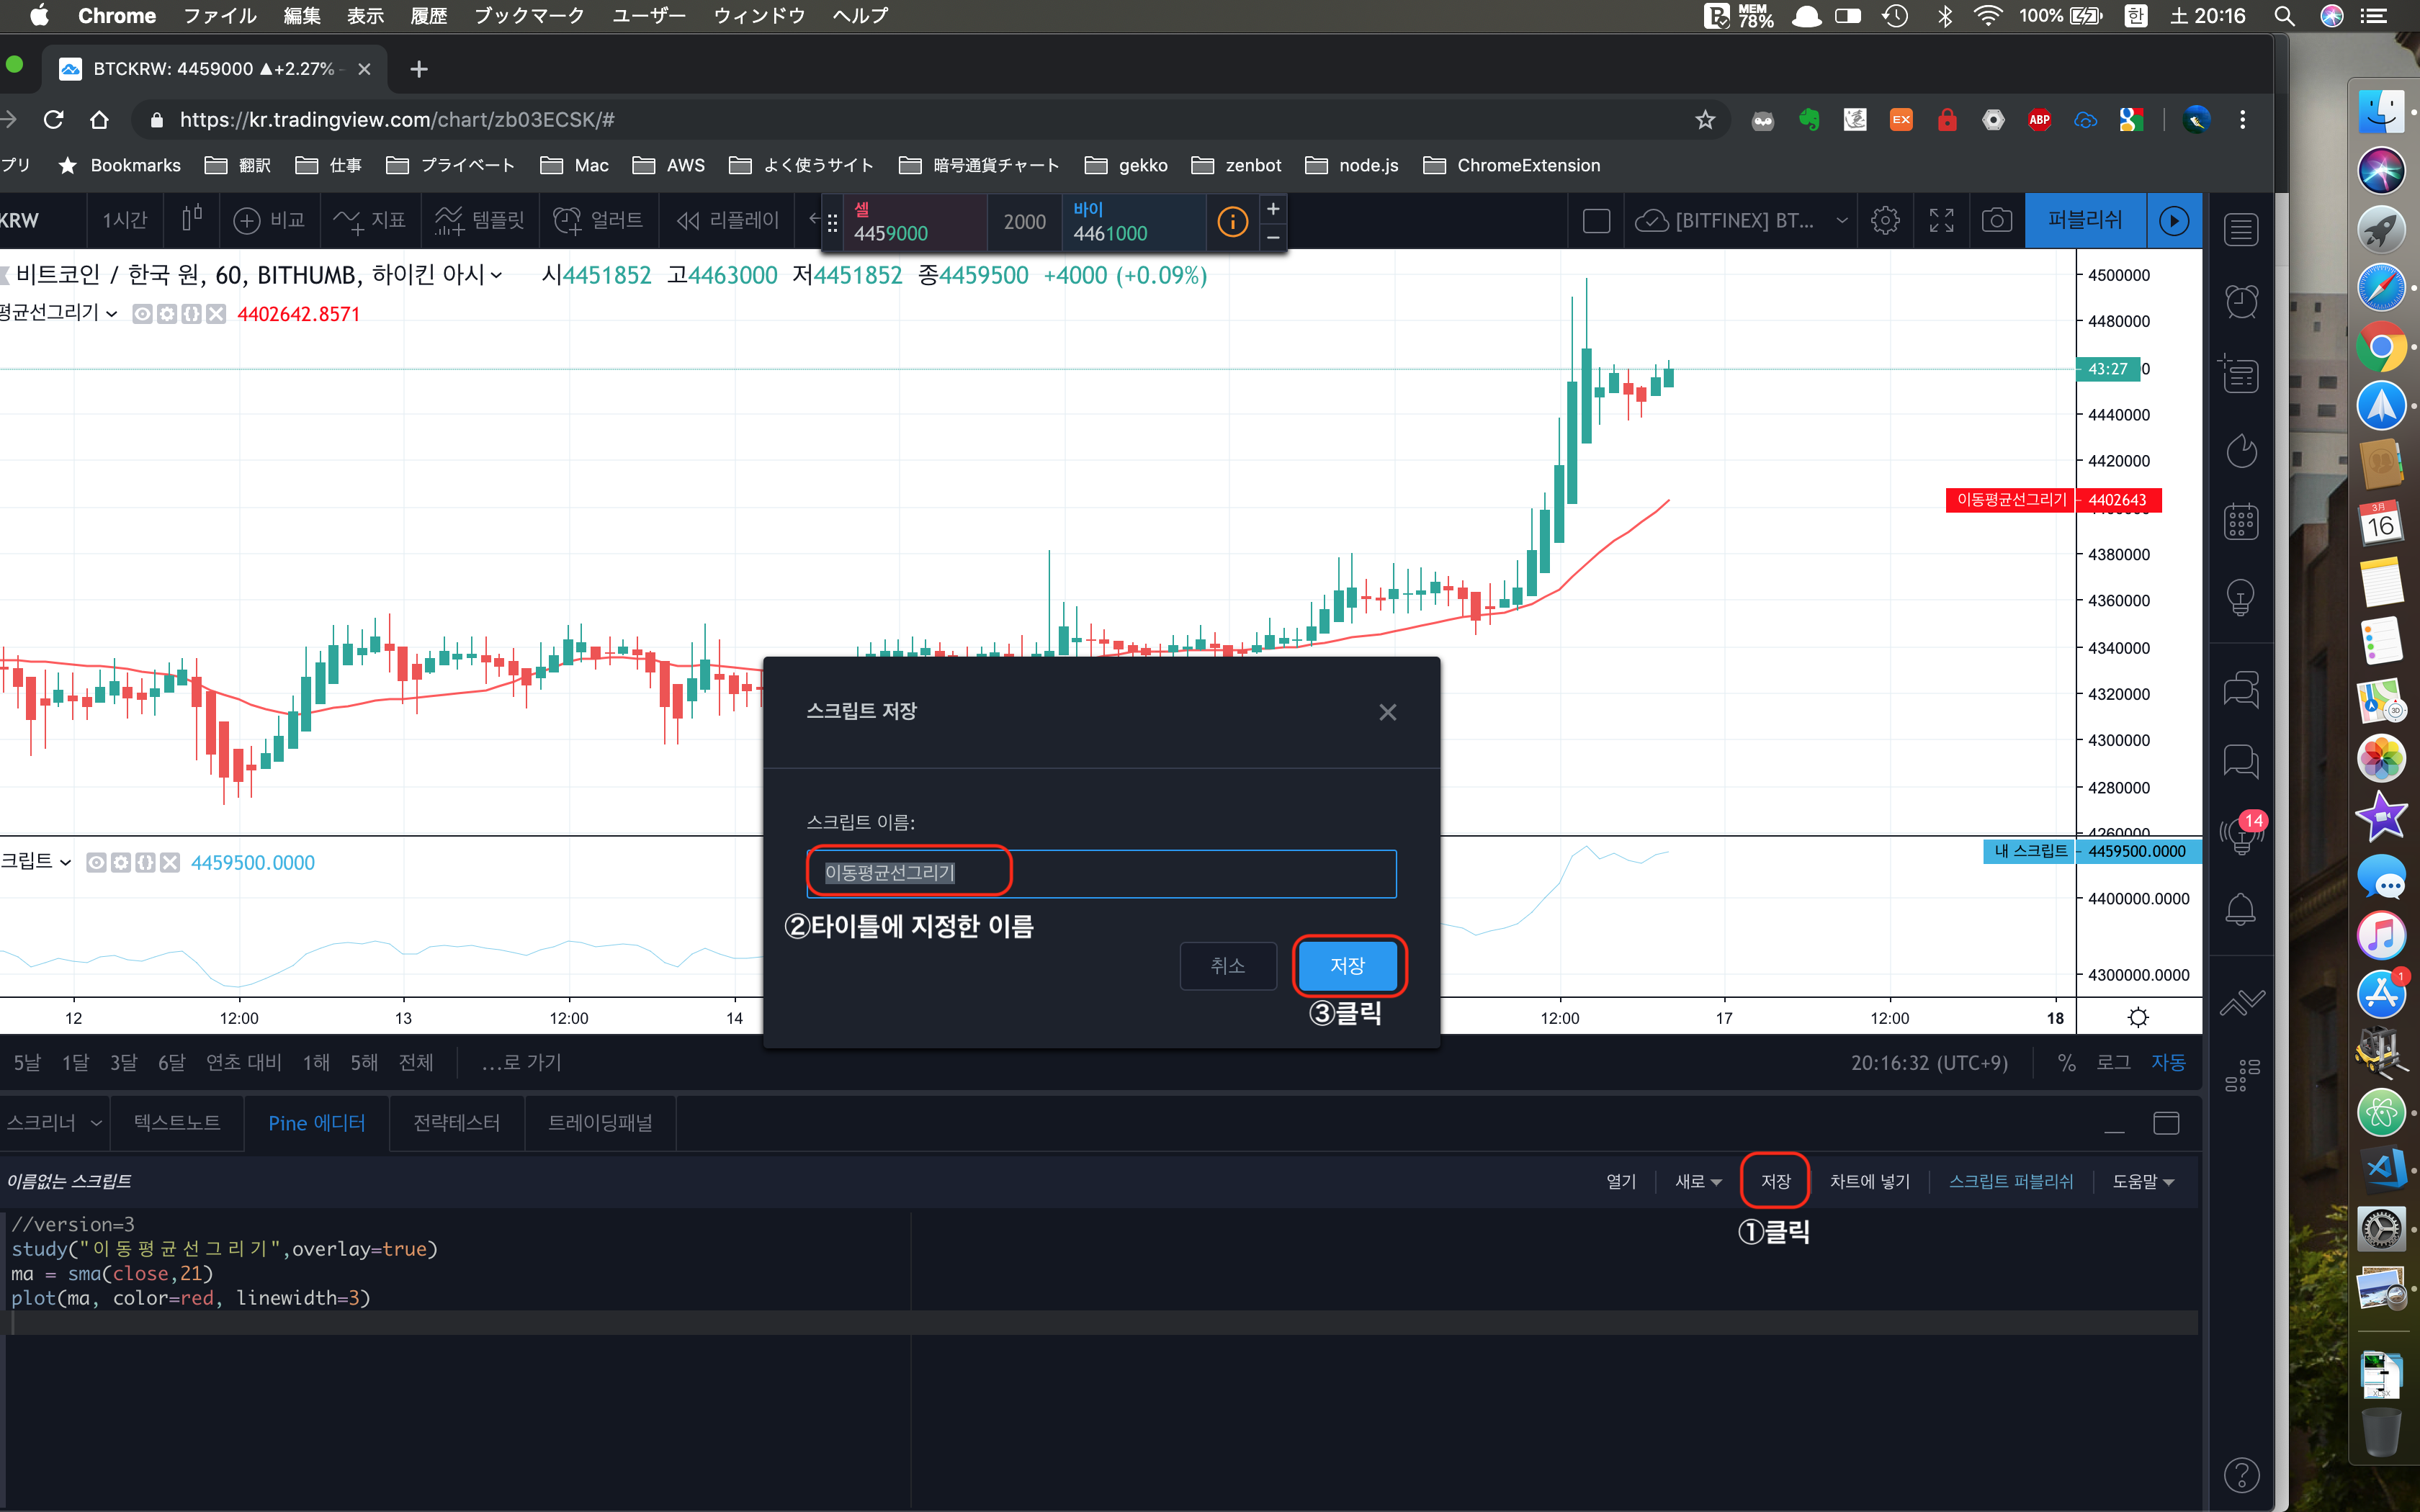Maximize the bottom Pine editor panel
Image resolution: width=2420 pixels, height=1512 pixels.
click(2166, 1123)
